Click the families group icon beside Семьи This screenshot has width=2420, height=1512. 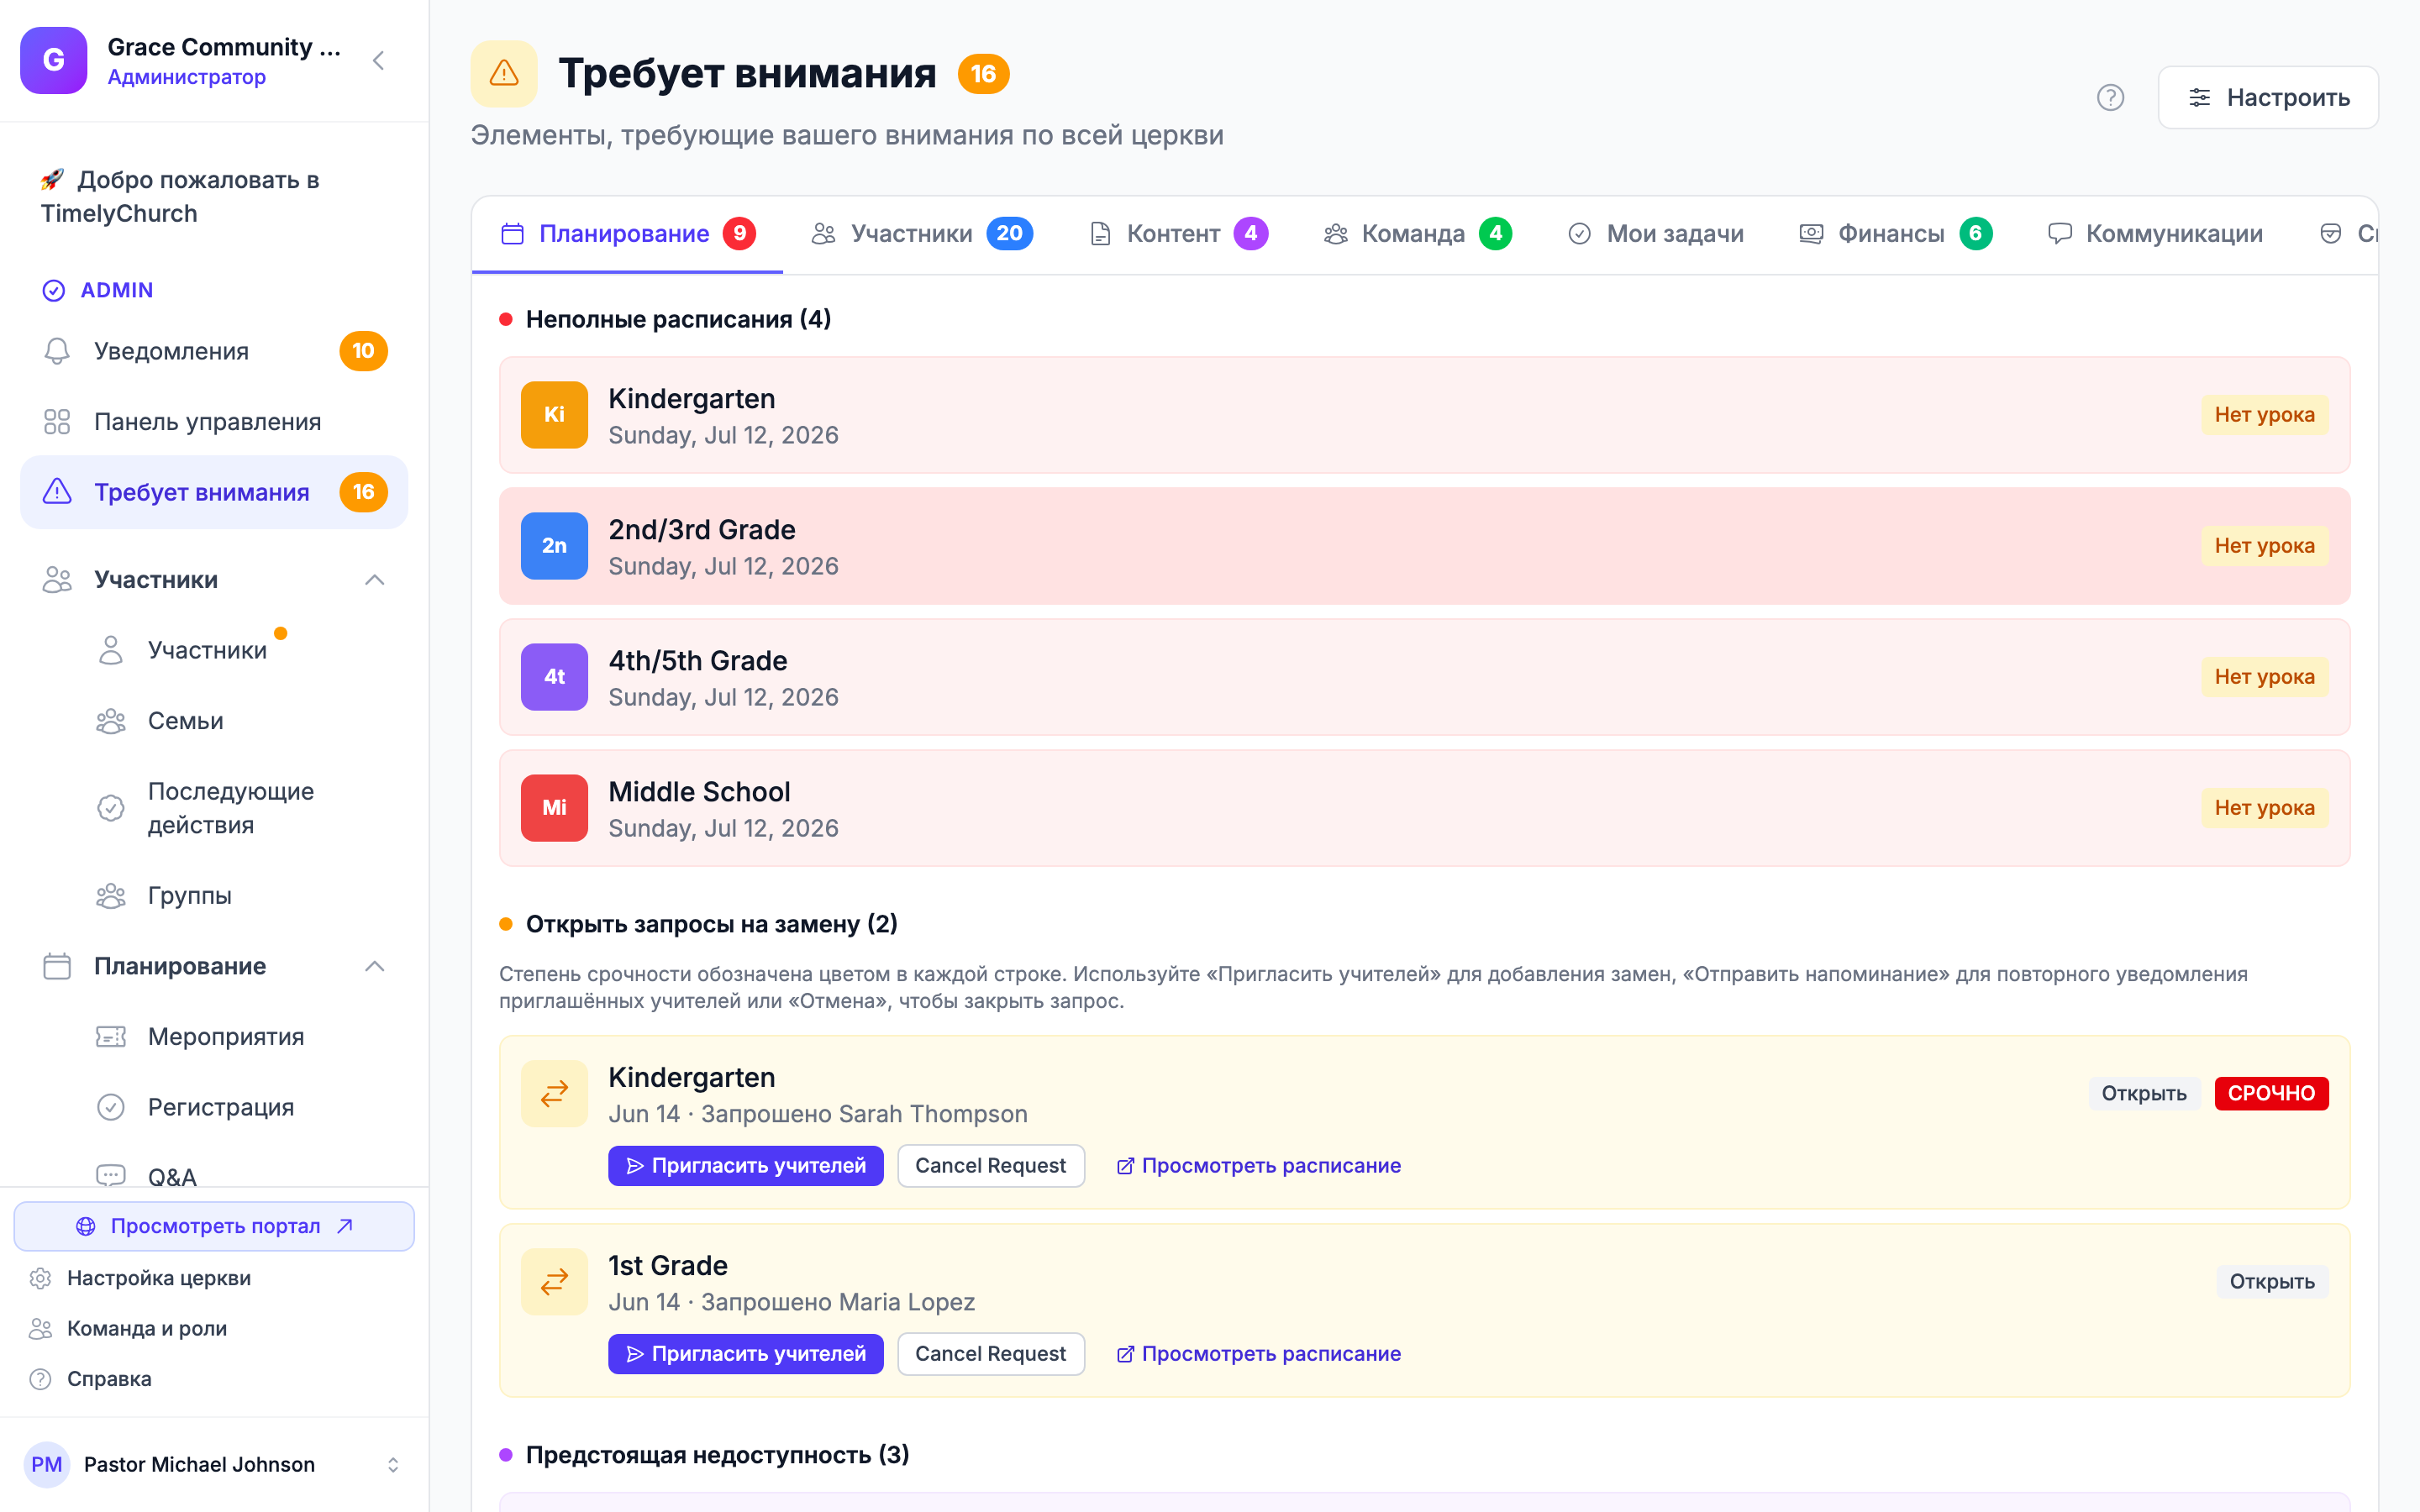pyautogui.click(x=111, y=721)
